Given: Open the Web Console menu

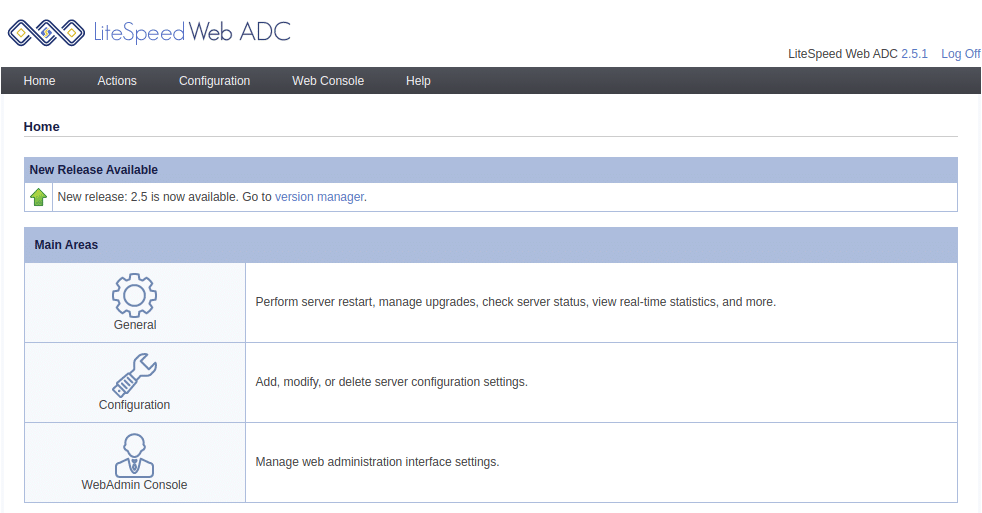Looking at the screenshot, I should pos(328,81).
